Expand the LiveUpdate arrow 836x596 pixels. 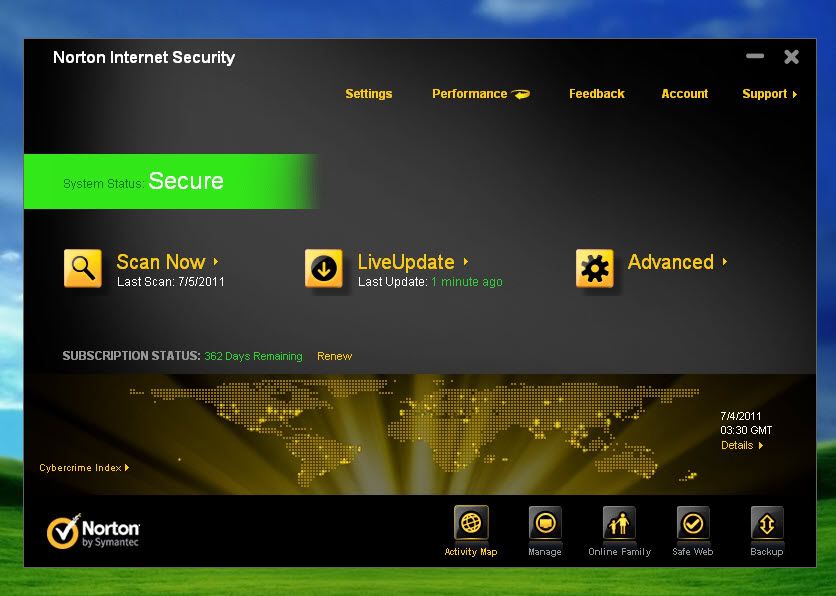pyautogui.click(x=465, y=262)
